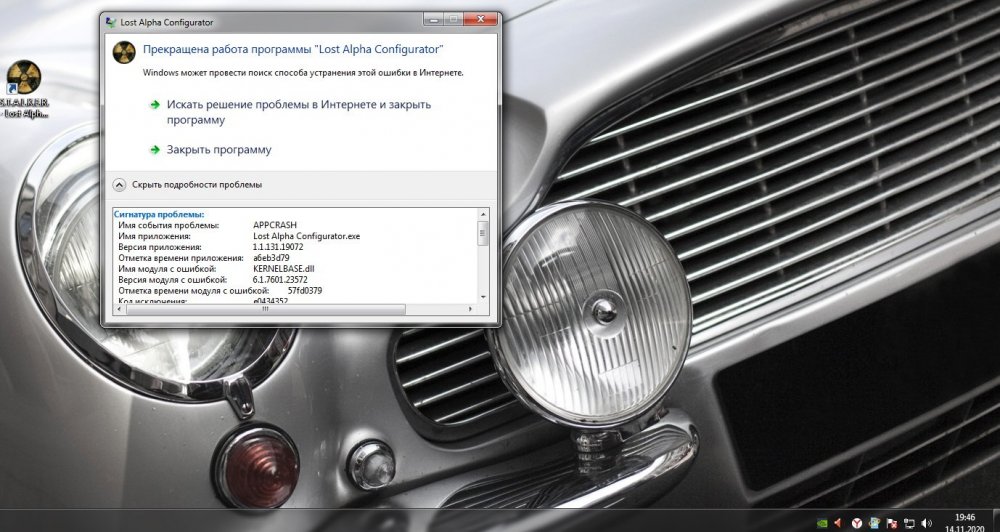The width and height of the screenshot is (1000, 532).
Task: Select the 'Сигнатура проблемы:' heading text
Action: 159,214
